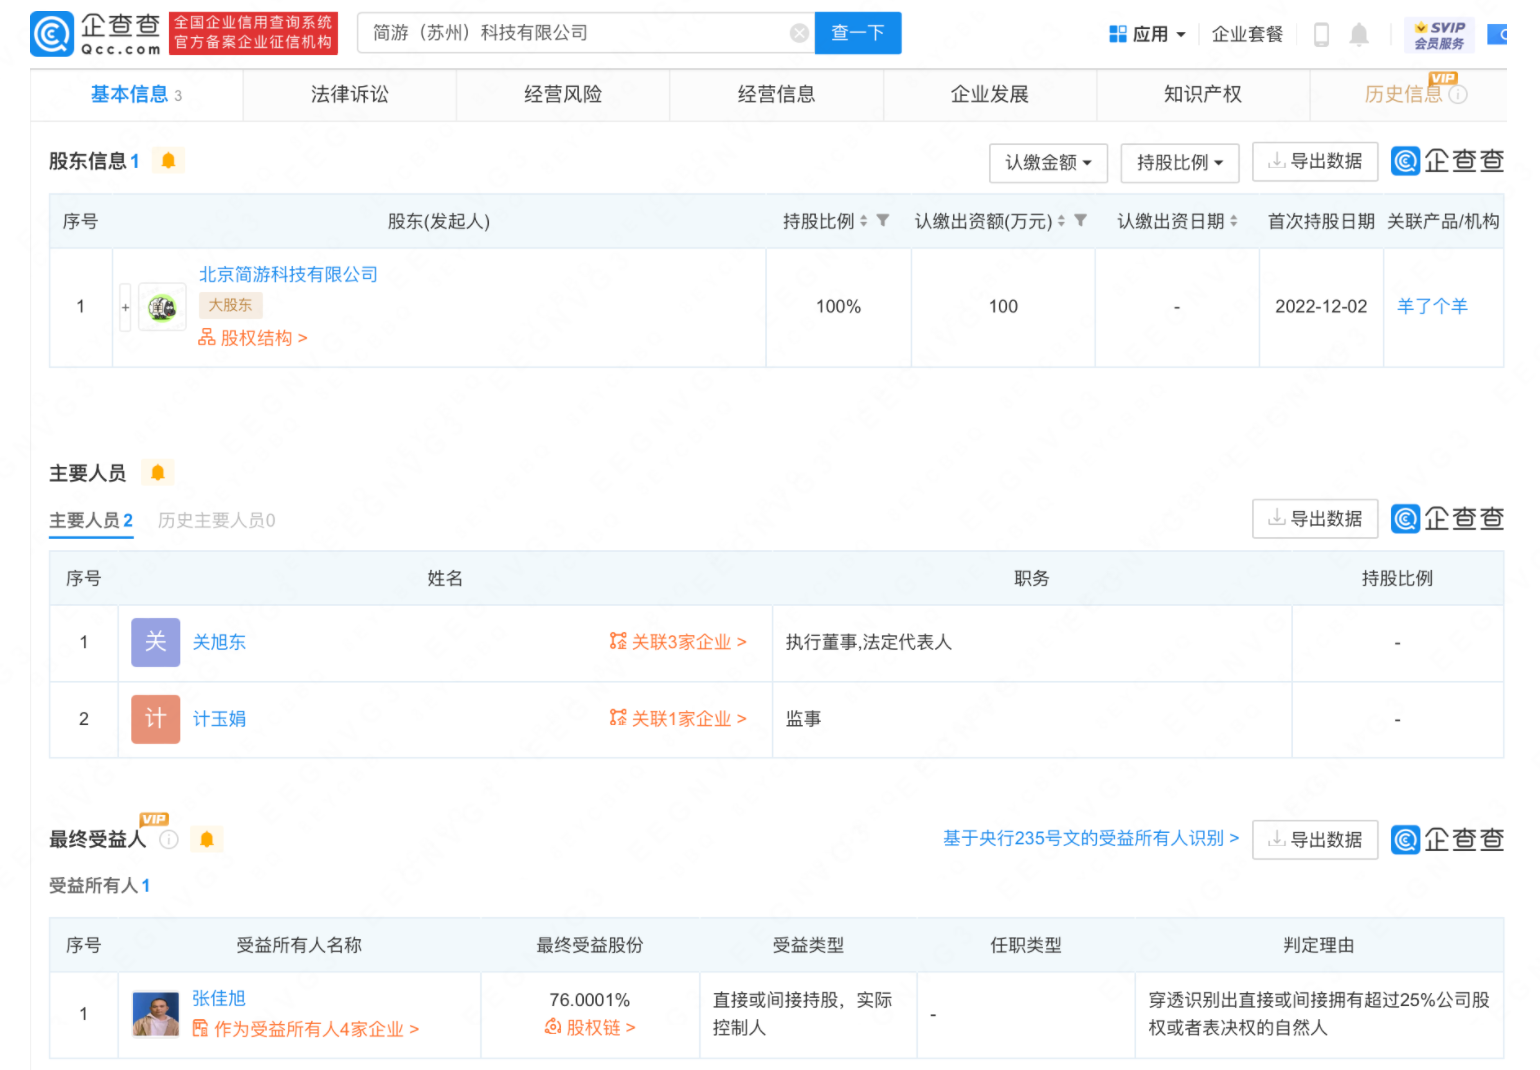Open 认缴金额 dropdown filter
This screenshot has height=1070, width=1540.
pyautogui.click(x=1049, y=163)
